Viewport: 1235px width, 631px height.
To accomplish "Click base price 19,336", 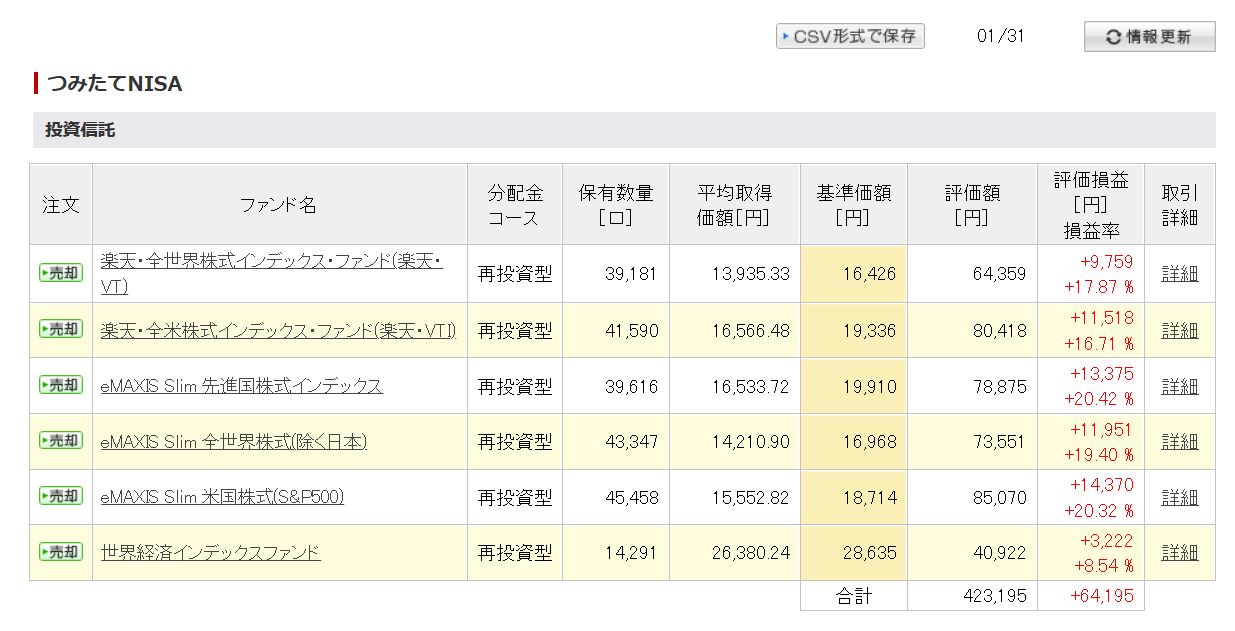I will coord(870,330).
